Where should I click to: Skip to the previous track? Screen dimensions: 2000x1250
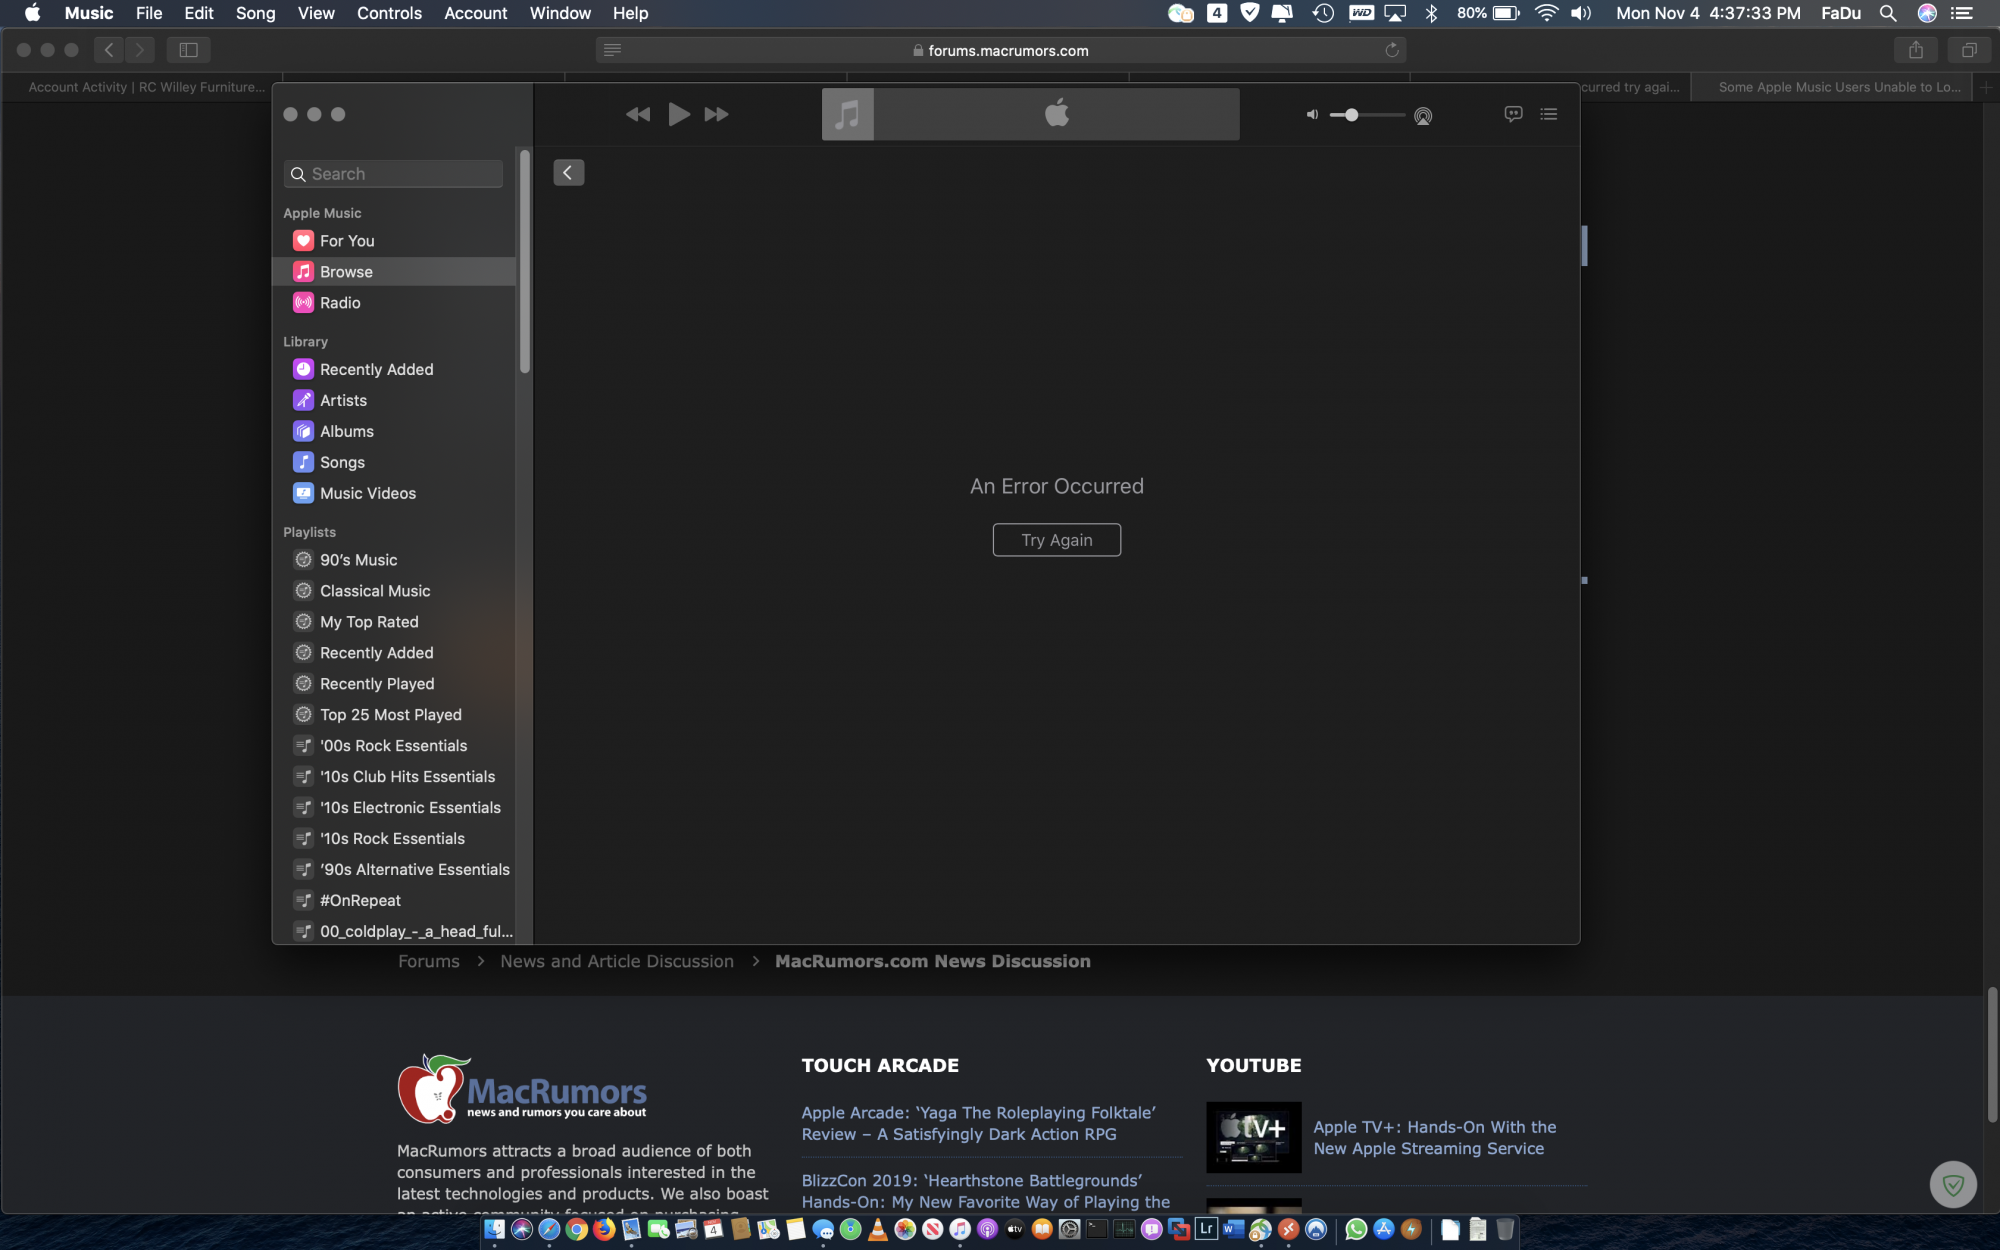[x=638, y=115]
